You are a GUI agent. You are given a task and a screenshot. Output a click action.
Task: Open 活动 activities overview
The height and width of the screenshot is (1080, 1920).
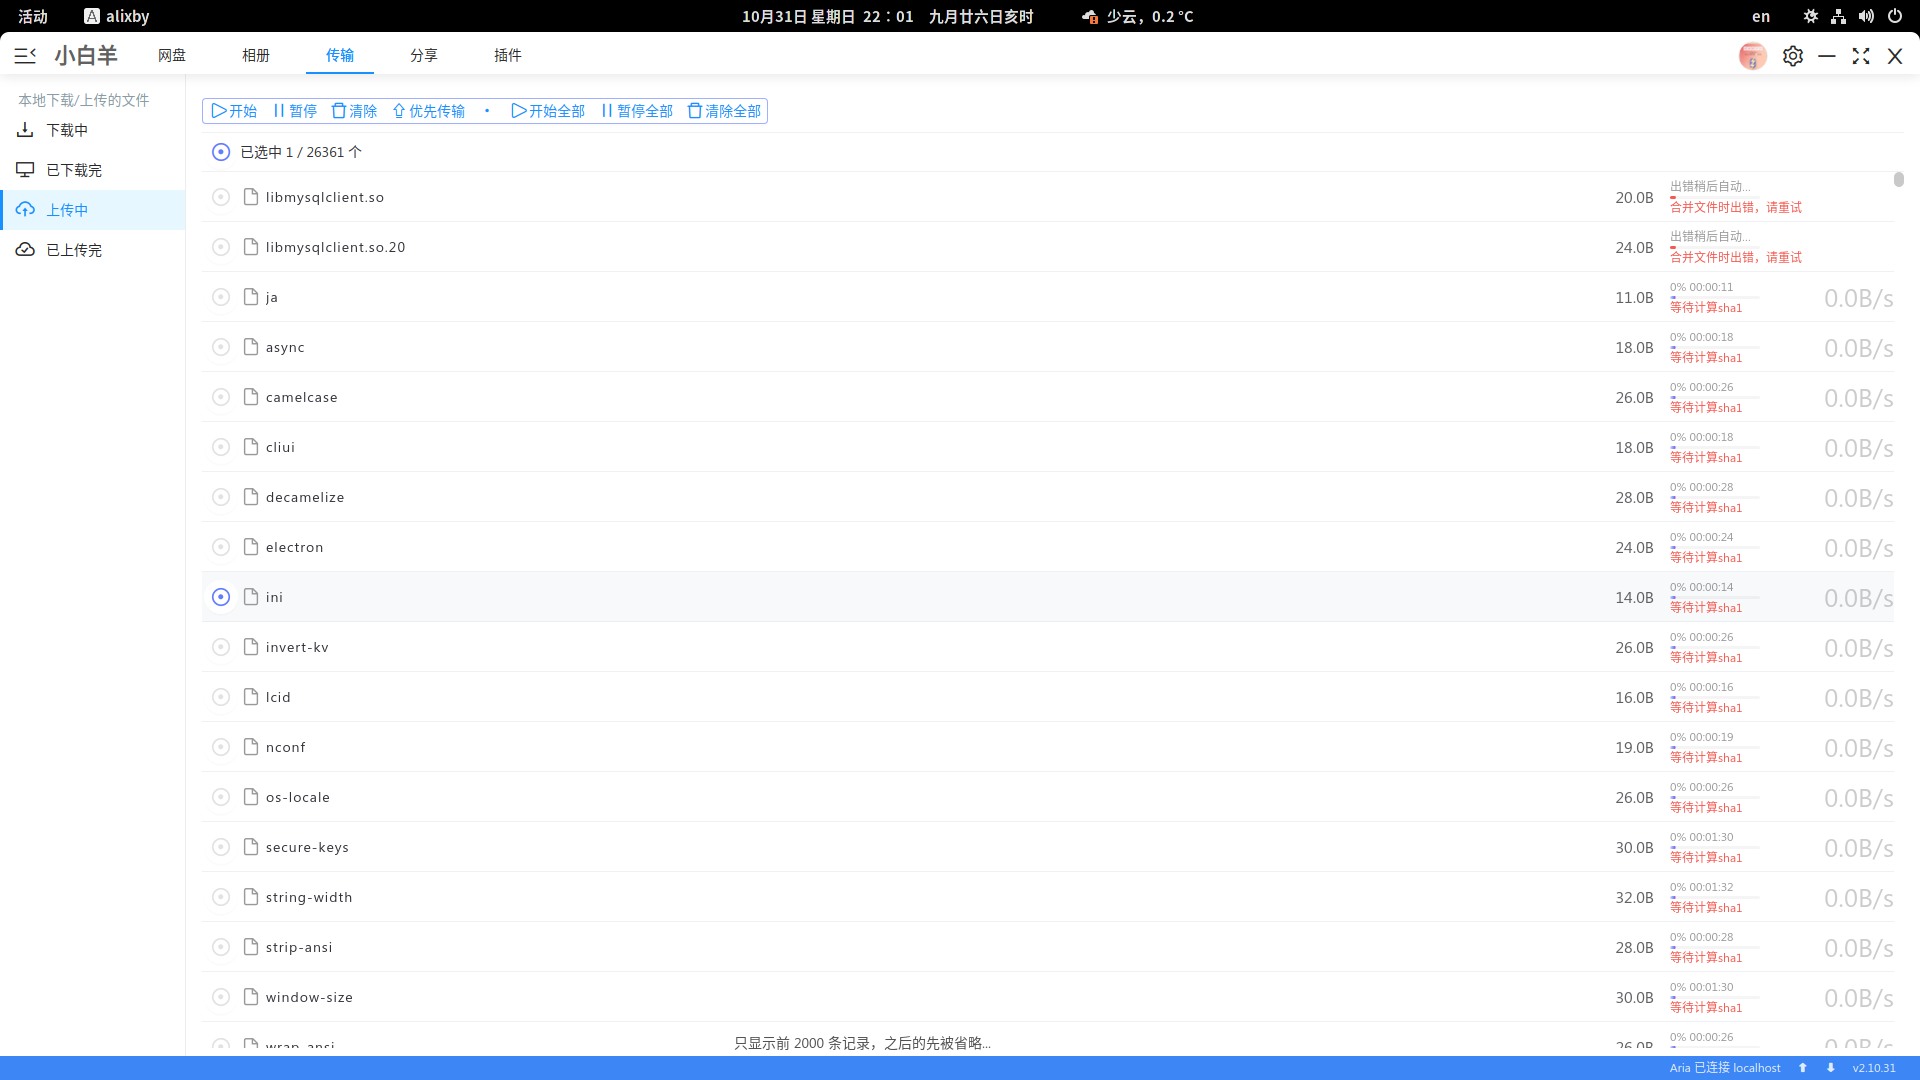(33, 16)
